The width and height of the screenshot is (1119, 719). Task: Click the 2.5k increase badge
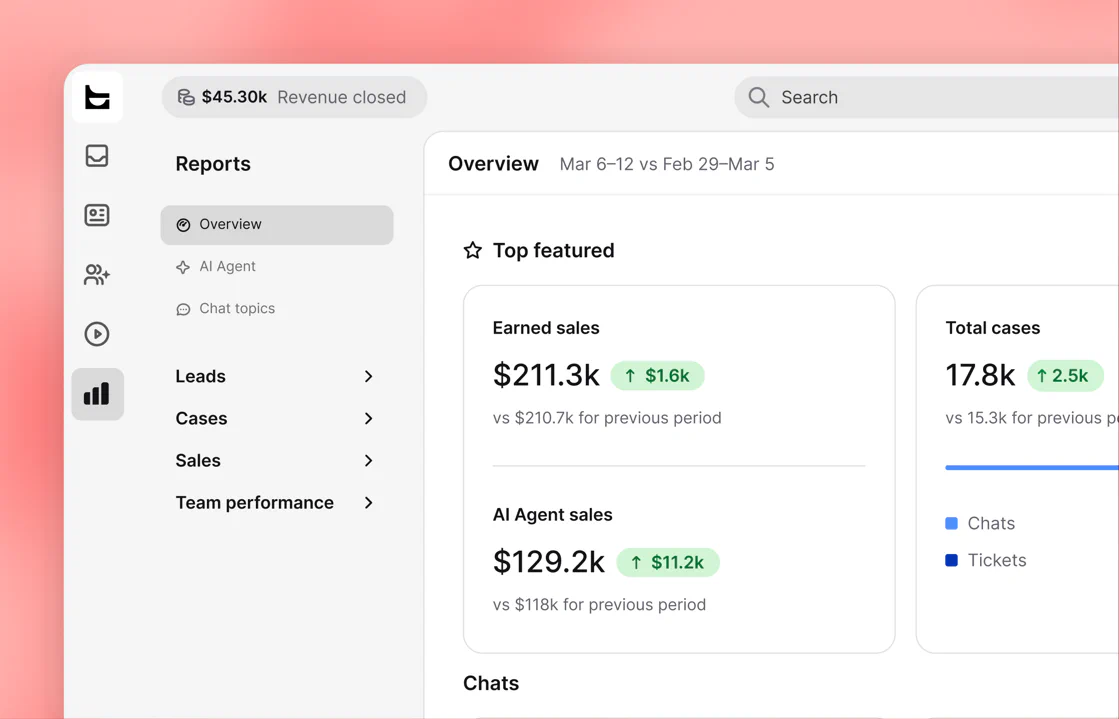point(1065,376)
